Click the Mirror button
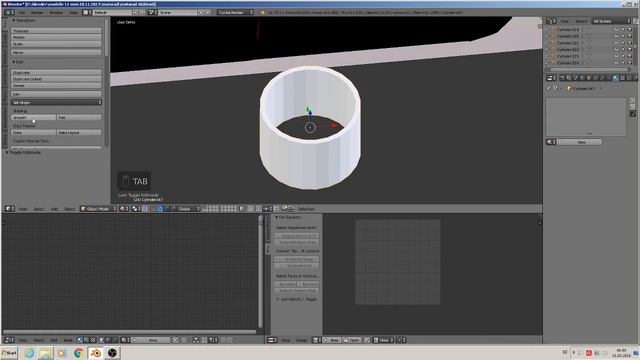The image size is (640, 360). point(56,53)
